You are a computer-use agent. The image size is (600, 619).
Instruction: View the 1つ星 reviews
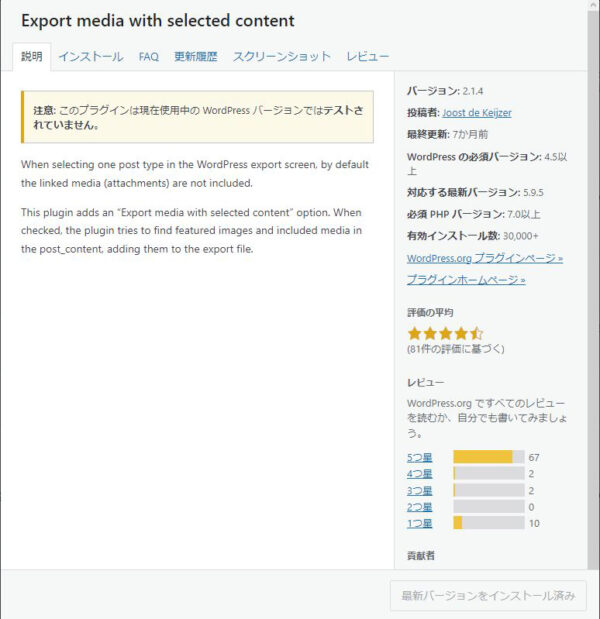[420, 523]
